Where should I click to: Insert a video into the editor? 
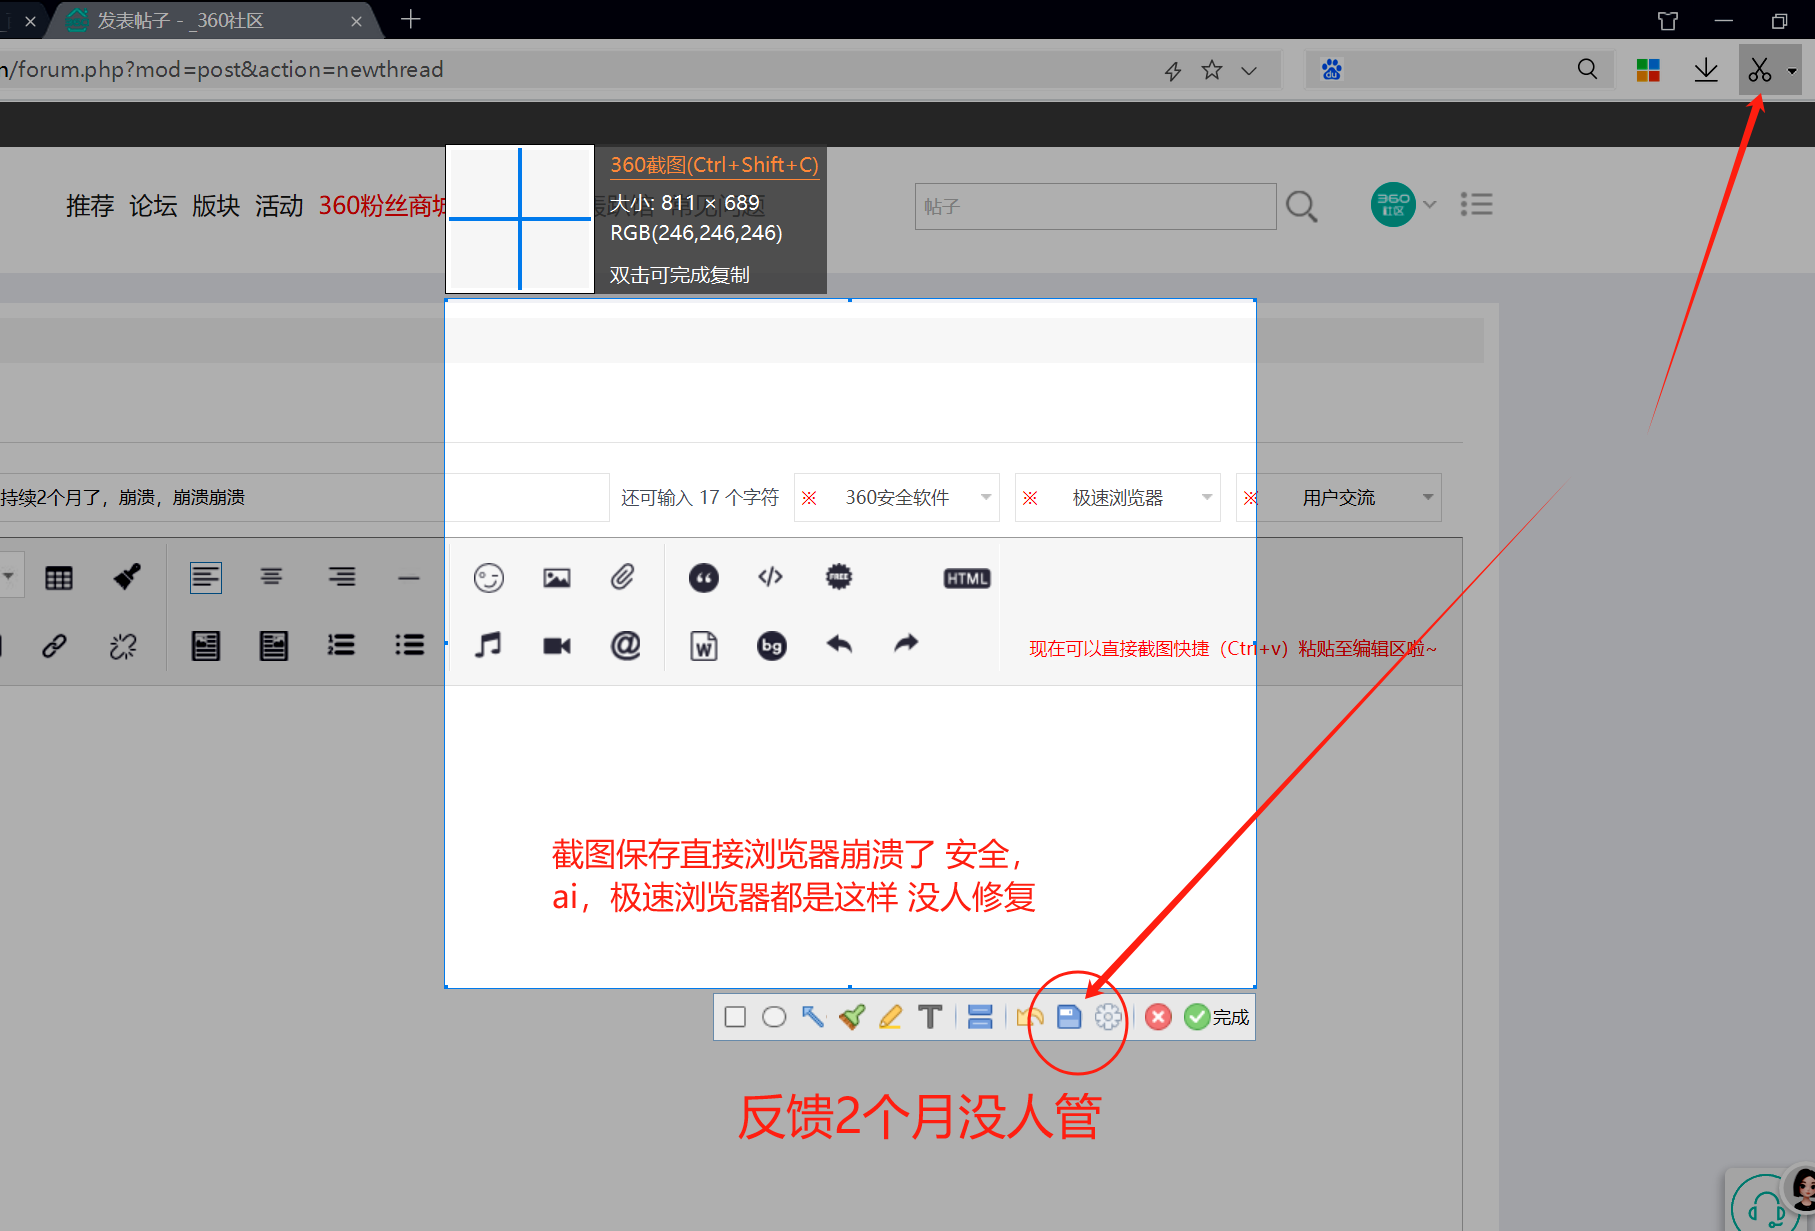556,645
